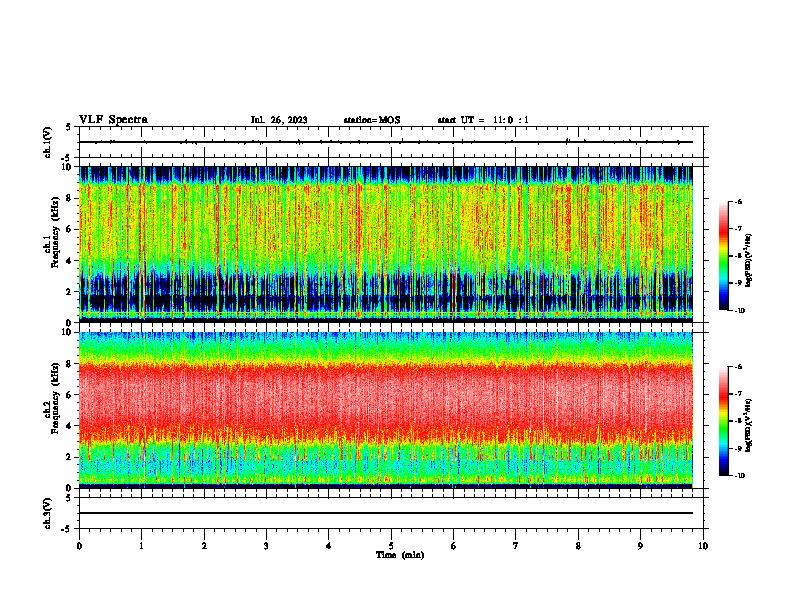Click "-7" on the ch.1 color scale
Screen dimensions: 792x612
[738, 229]
